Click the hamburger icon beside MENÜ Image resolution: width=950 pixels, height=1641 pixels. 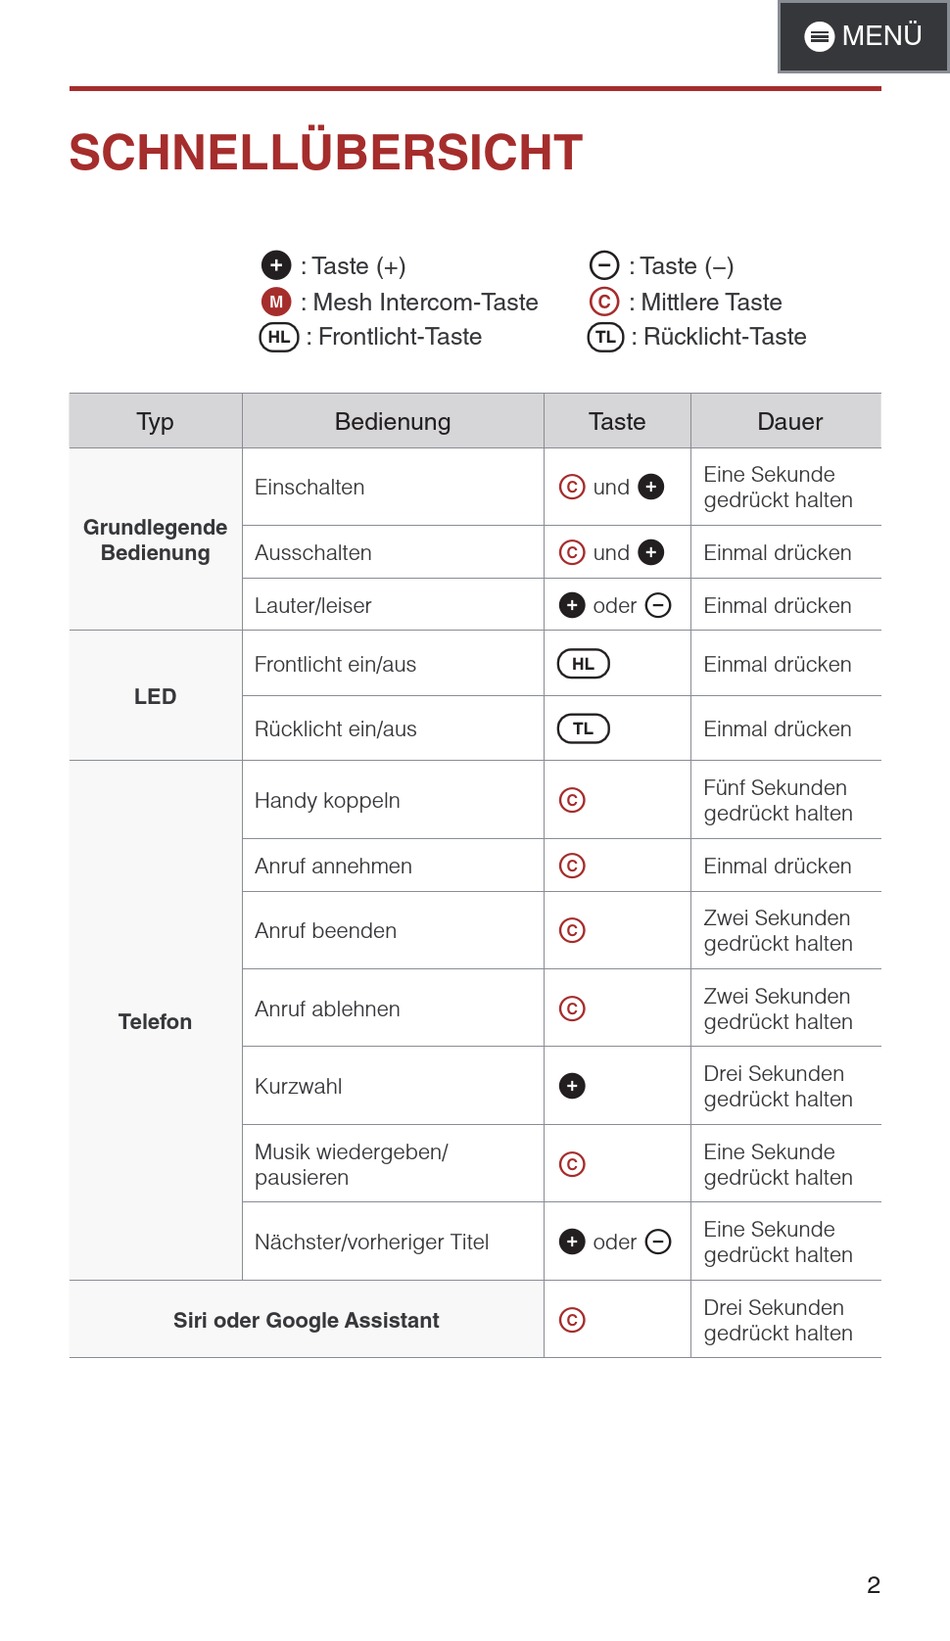tap(819, 37)
